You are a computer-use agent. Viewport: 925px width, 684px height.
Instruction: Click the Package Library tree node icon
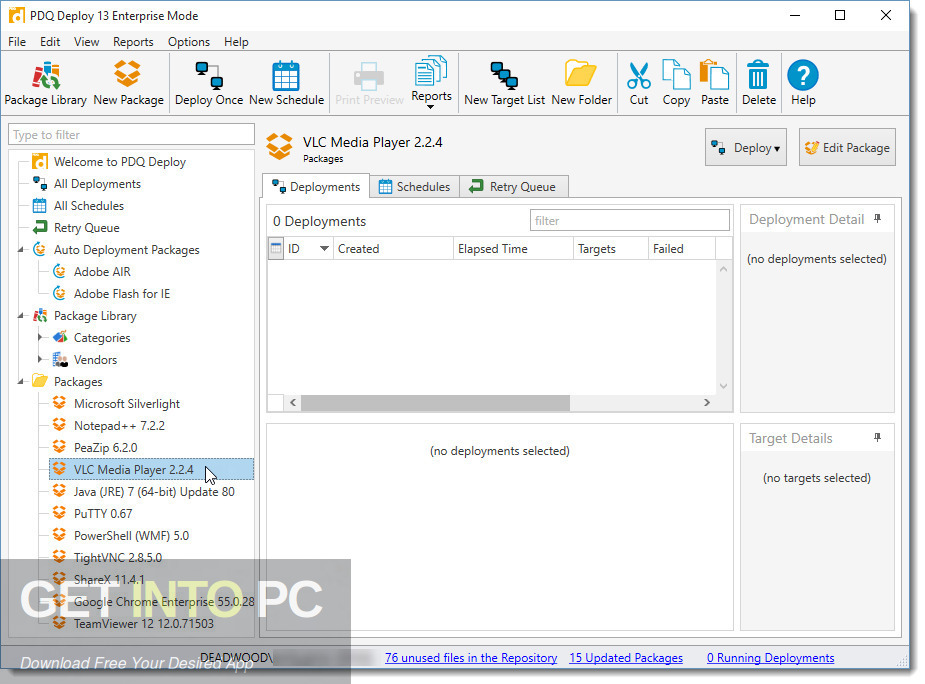40,316
